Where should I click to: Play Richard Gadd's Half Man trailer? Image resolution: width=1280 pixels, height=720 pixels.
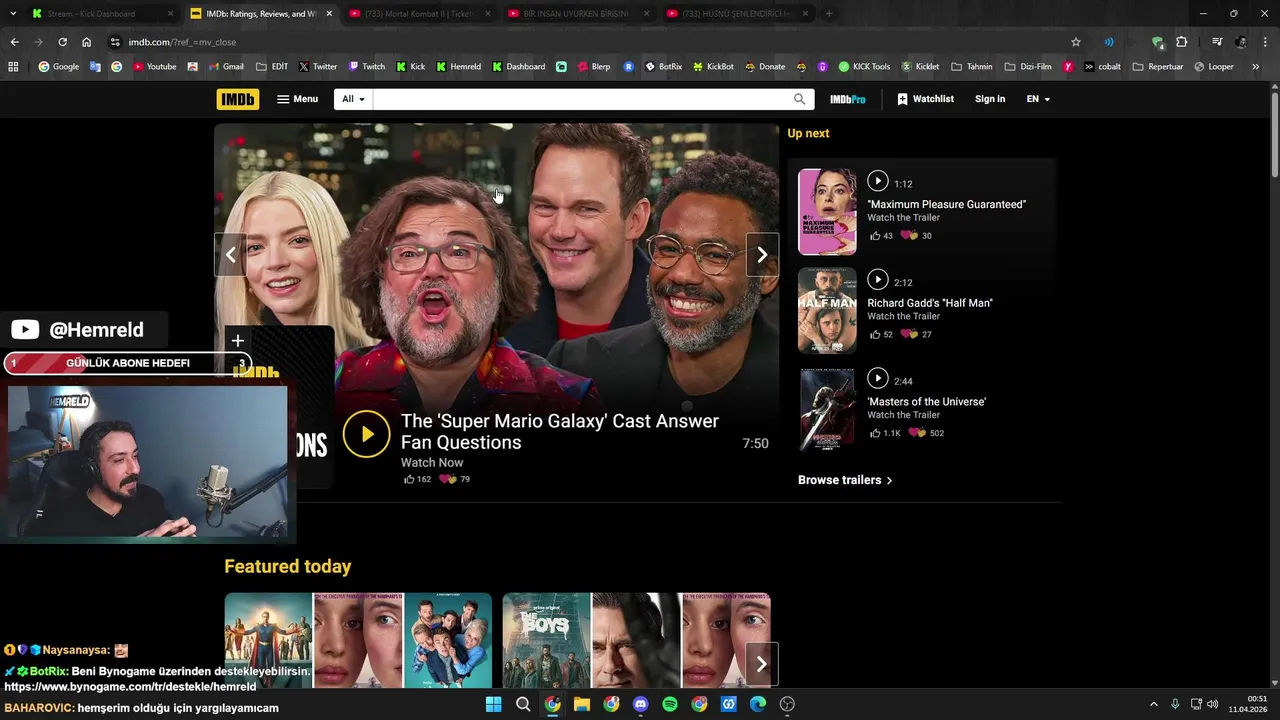(x=877, y=279)
